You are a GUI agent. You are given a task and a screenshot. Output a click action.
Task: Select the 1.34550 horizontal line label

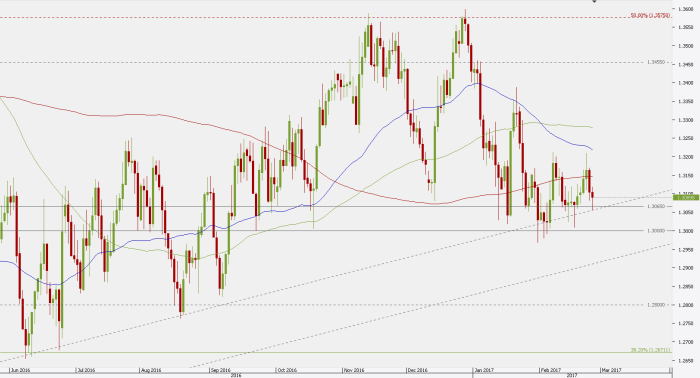655,62
